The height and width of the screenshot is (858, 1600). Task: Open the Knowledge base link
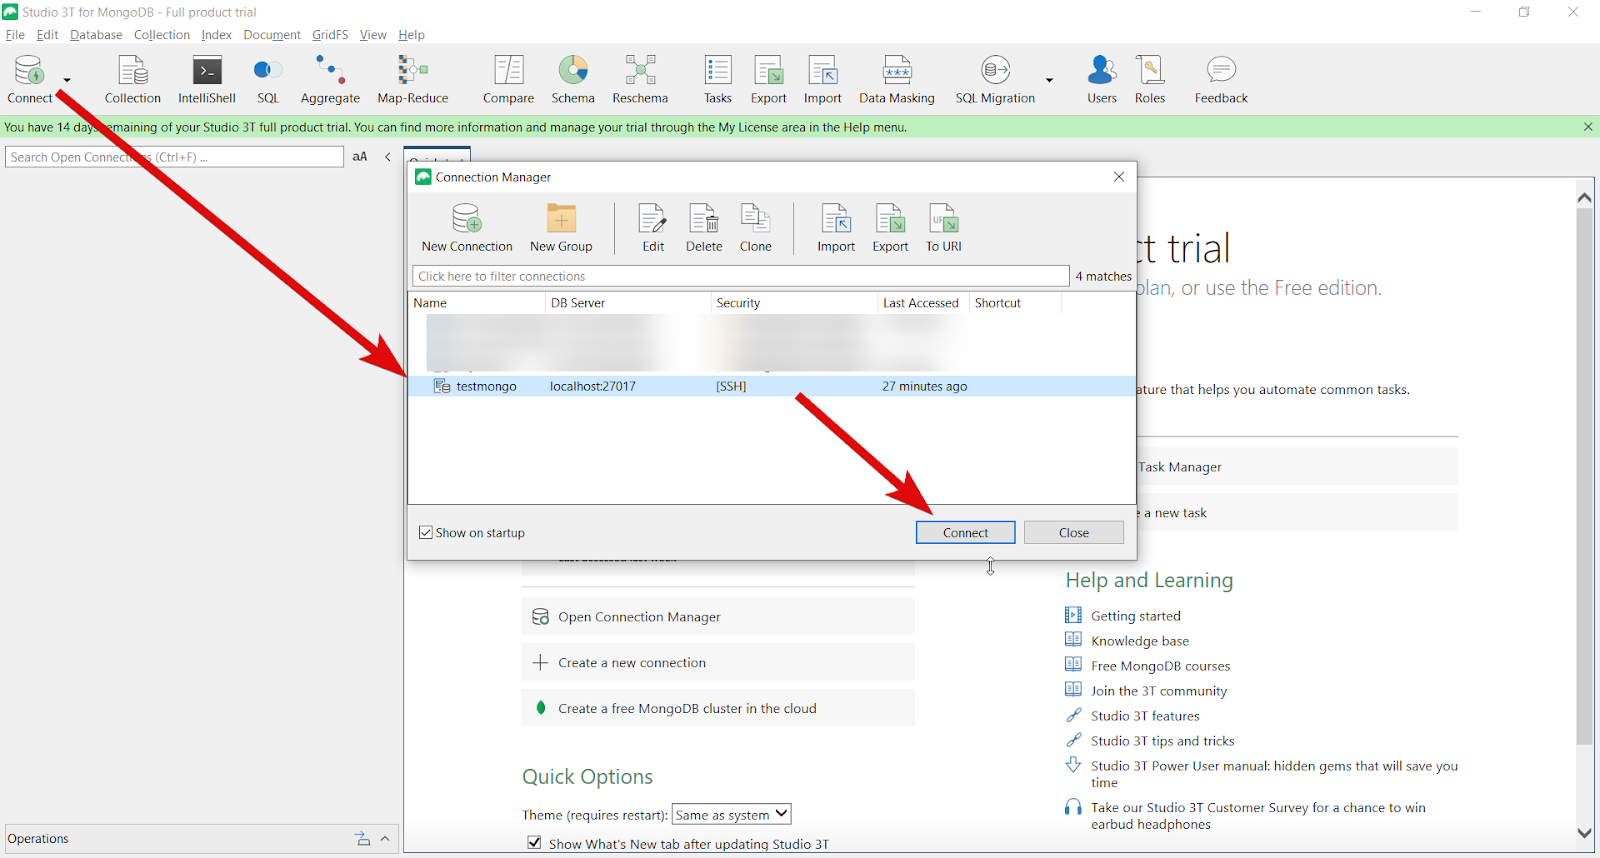pyautogui.click(x=1140, y=641)
